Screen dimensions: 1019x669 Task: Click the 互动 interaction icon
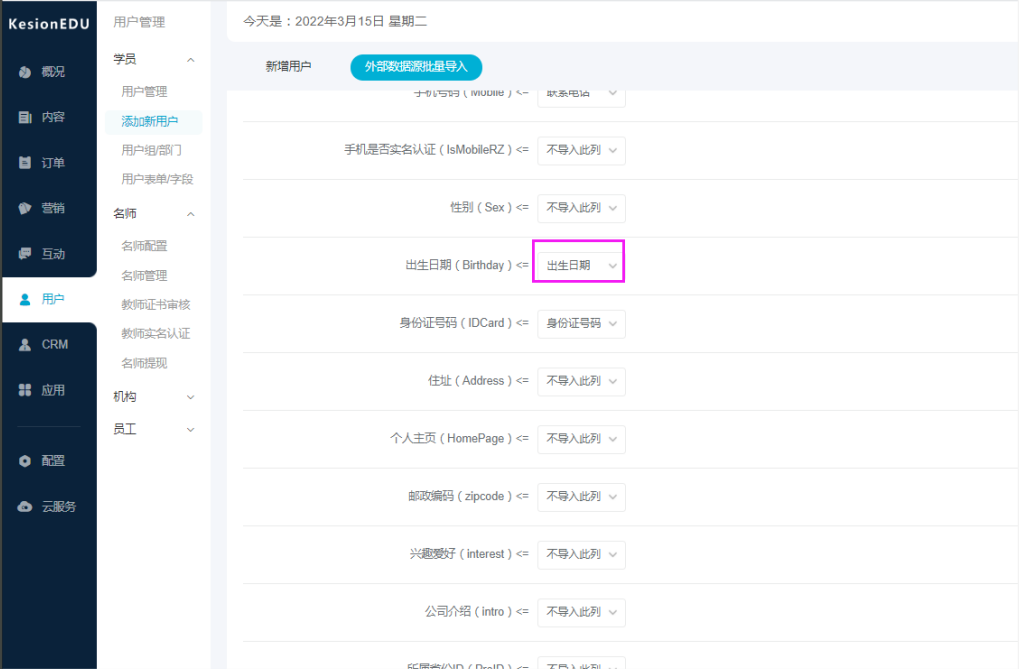click(x=26, y=254)
